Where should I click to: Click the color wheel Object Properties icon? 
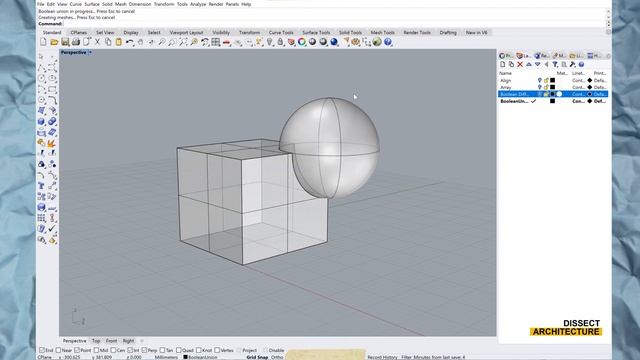click(x=302, y=42)
